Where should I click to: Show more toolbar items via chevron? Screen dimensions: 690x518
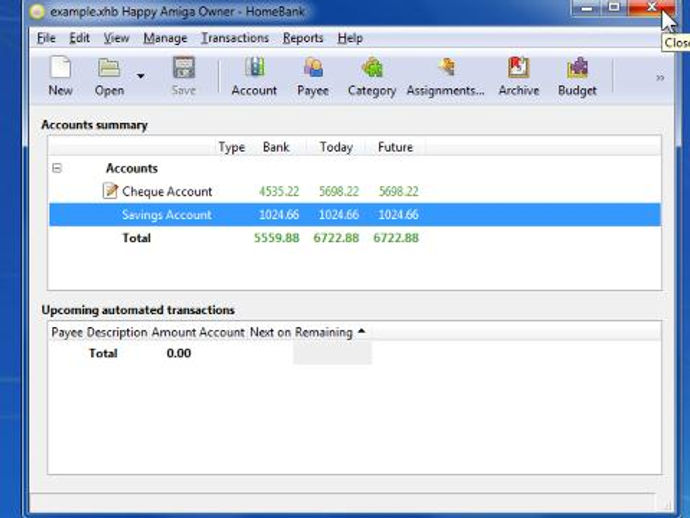click(x=660, y=78)
